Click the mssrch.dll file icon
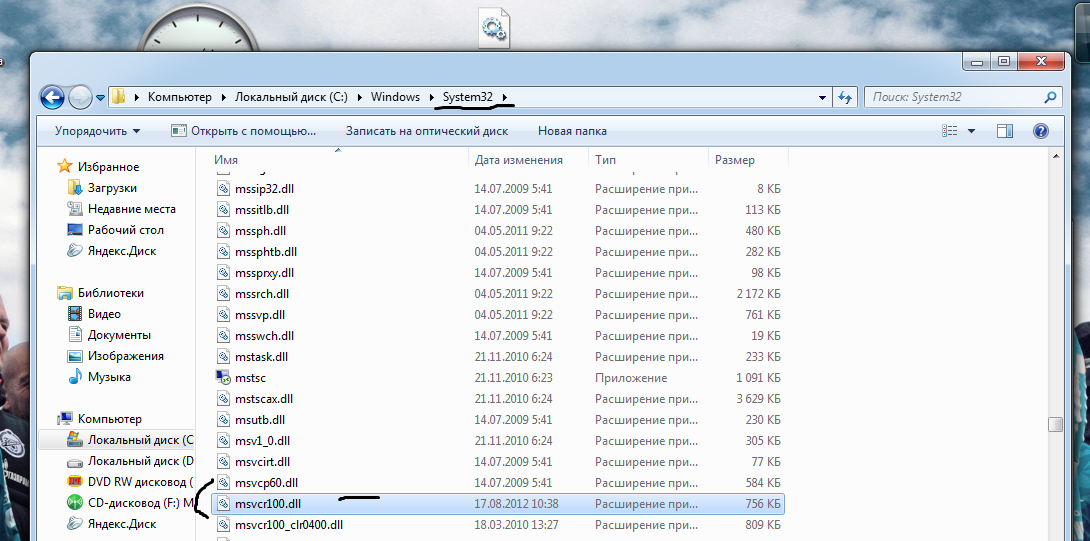Viewport: 1090px width, 541px height. tap(222, 293)
